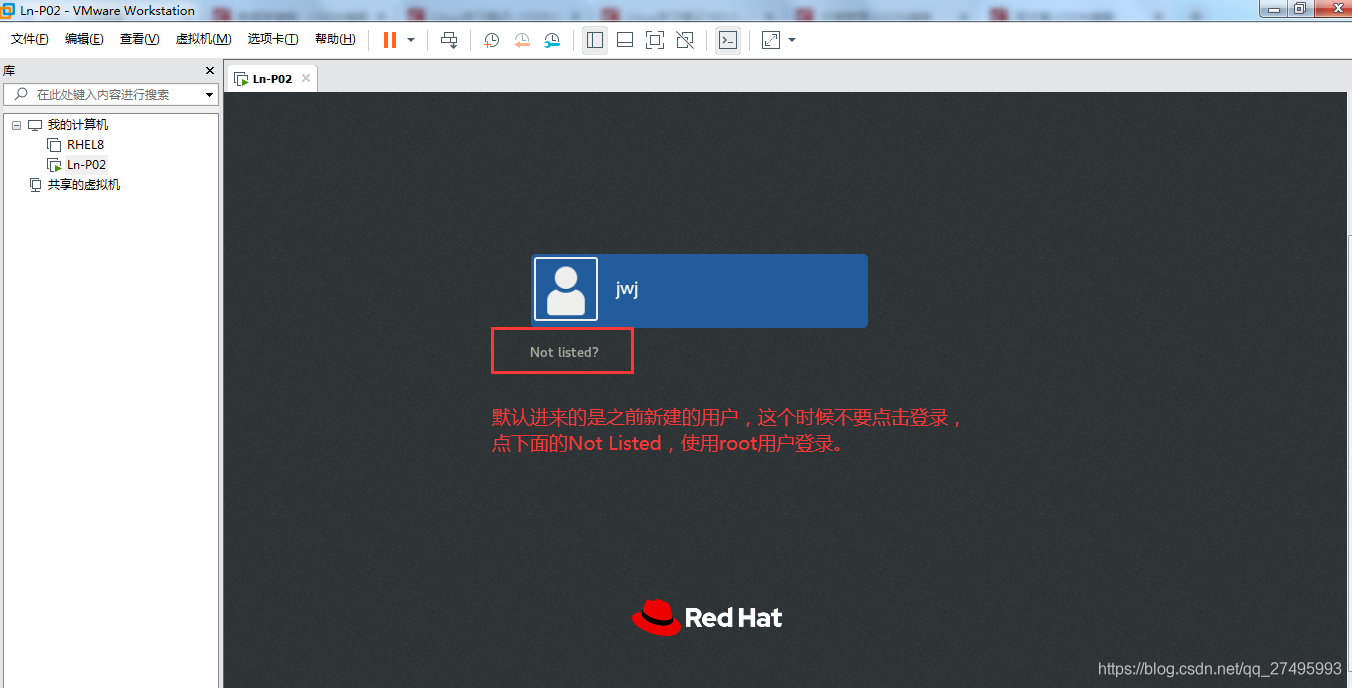Click the jwj user avatar
The image size is (1352, 688).
[566, 289]
